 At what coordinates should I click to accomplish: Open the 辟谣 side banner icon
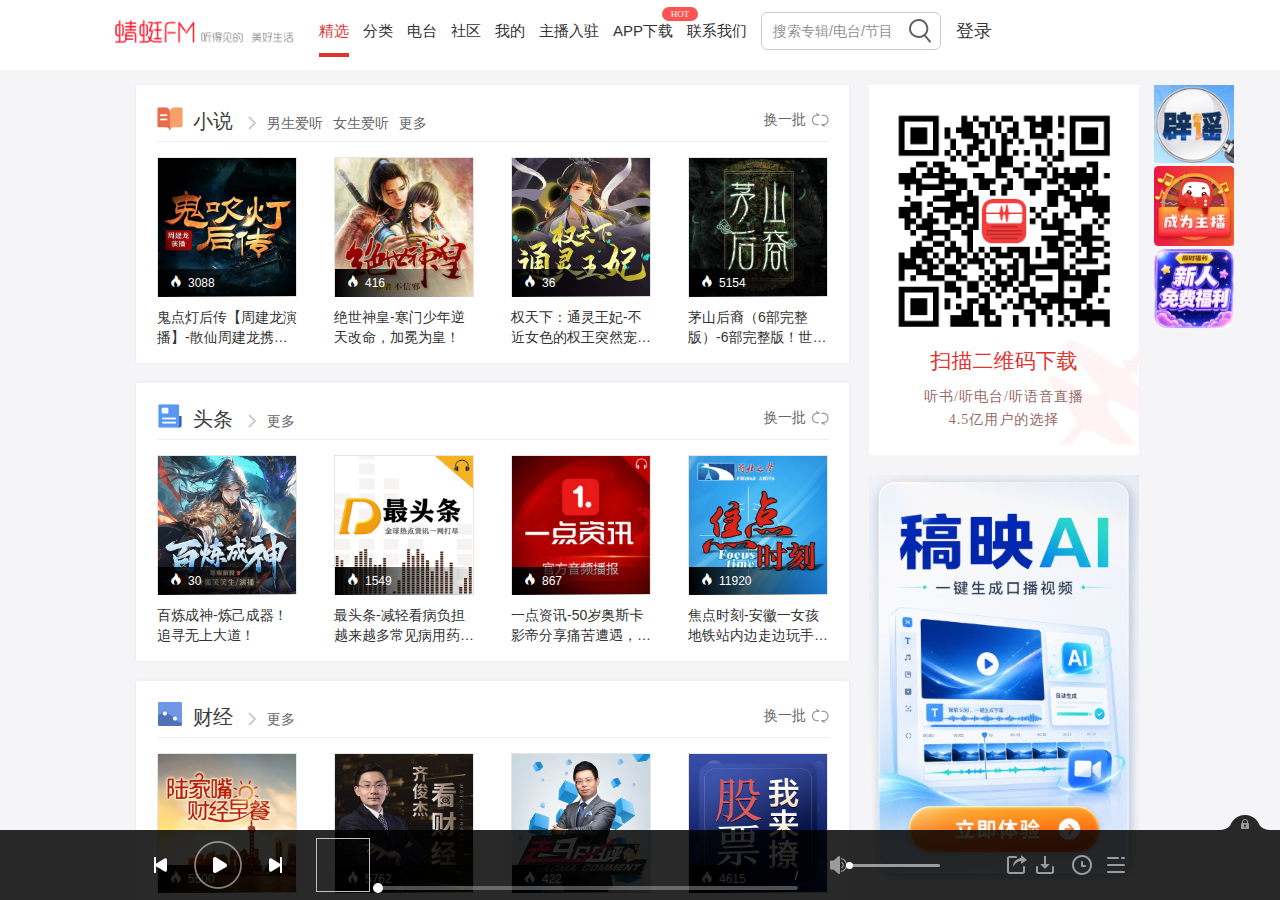click(x=1194, y=124)
